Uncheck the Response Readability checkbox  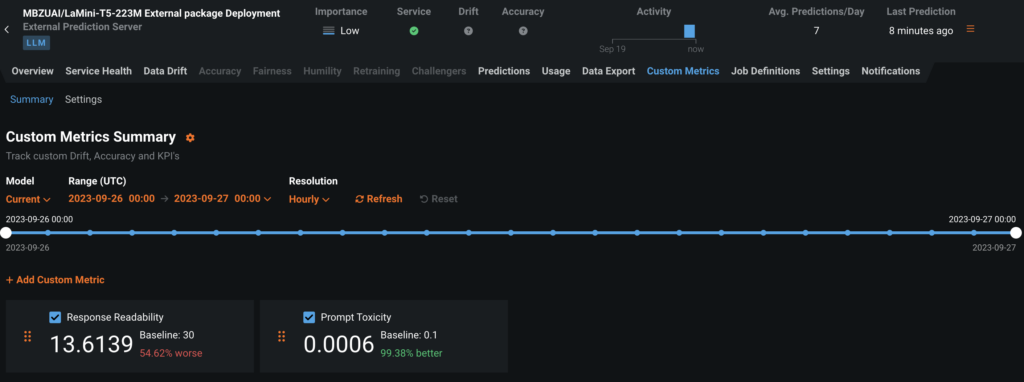[x=55, y=317]
